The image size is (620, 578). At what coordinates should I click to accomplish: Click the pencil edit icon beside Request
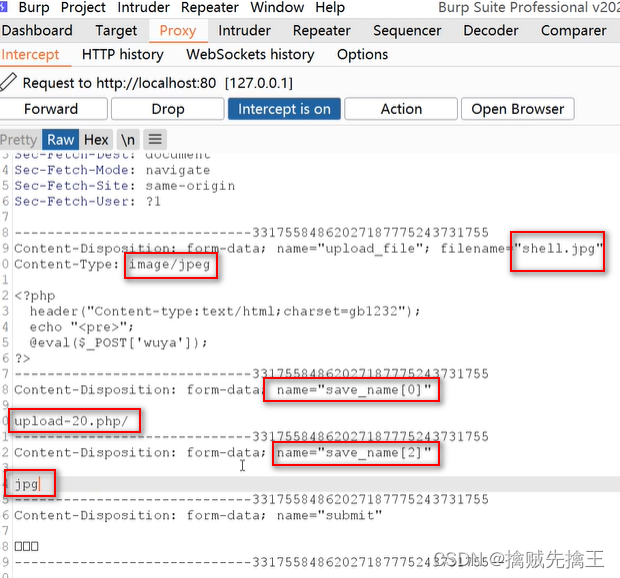click(8, 82)
